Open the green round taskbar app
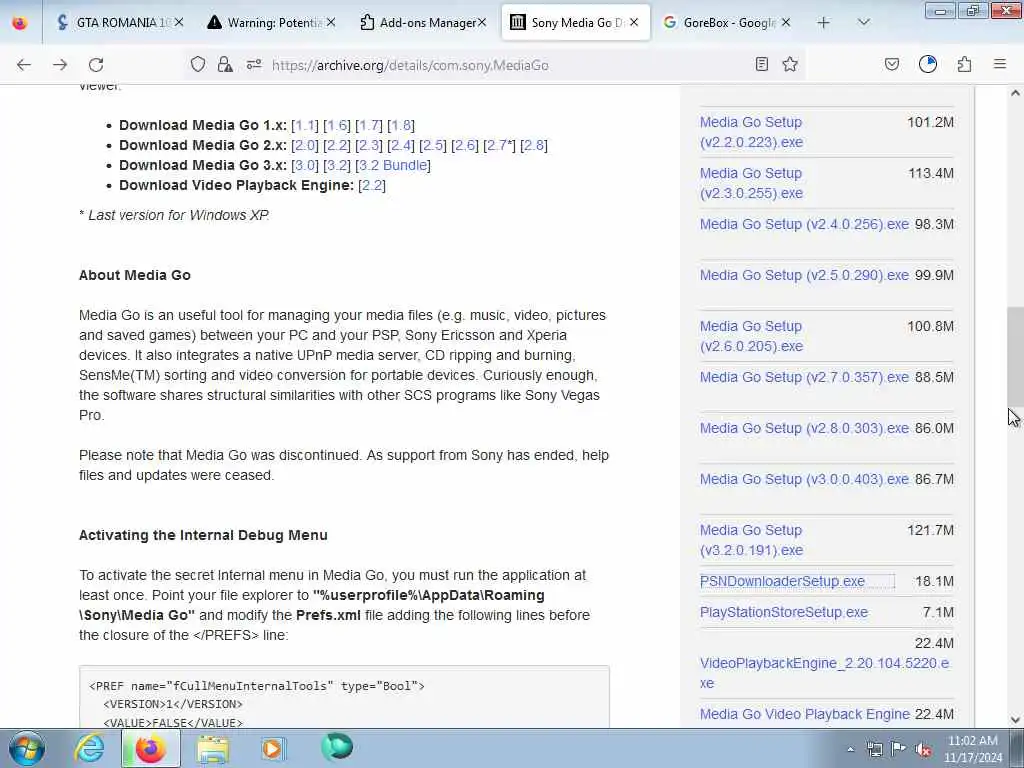Screen dimensions: 1024x768 tap(337, 747)
